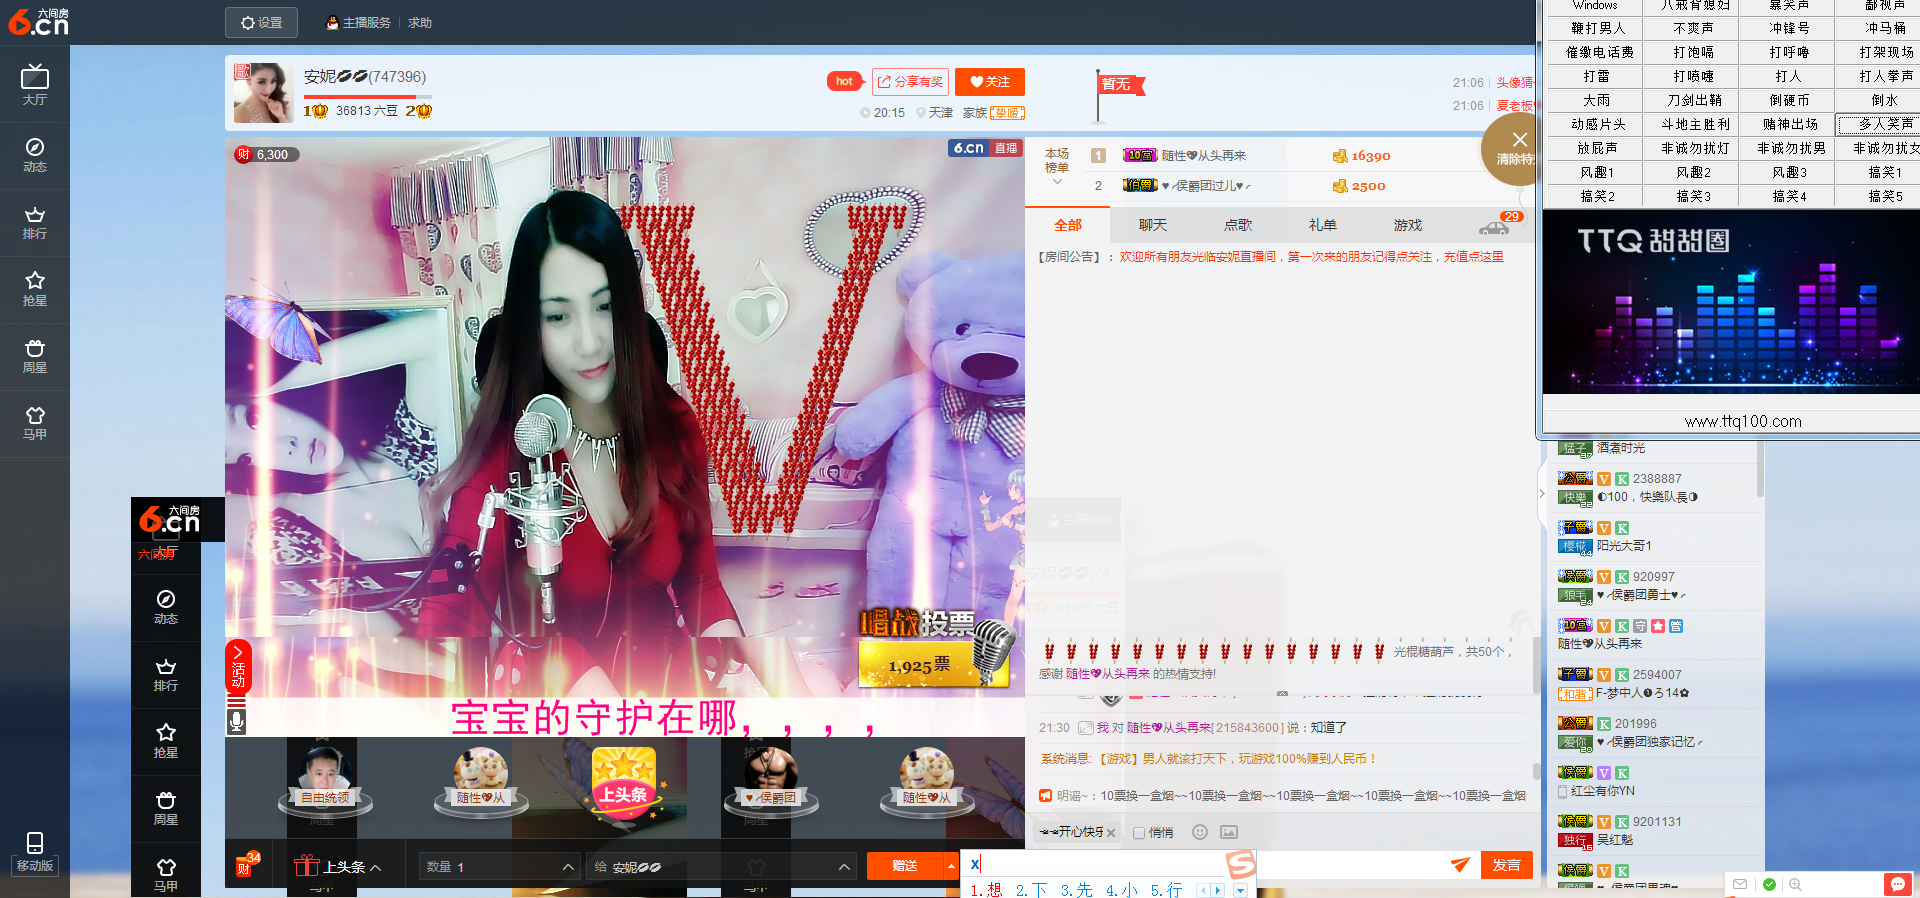The image size is (1920, 898).
Task: Expand the Sogou candidate list dropdown arrow
Action: tap(1240, 890)
